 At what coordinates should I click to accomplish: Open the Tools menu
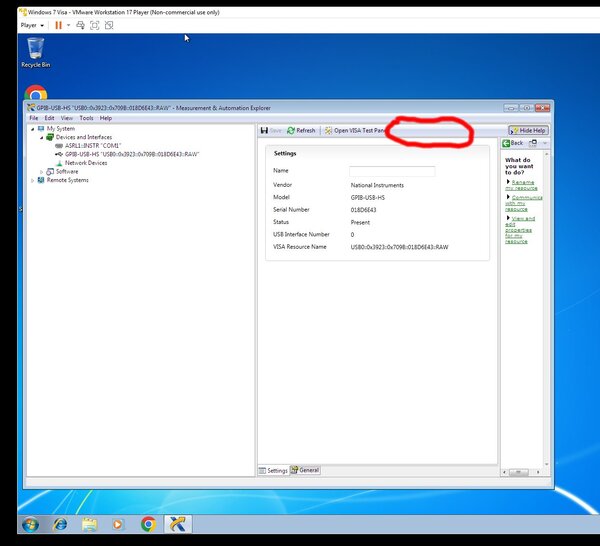(86, 118)
